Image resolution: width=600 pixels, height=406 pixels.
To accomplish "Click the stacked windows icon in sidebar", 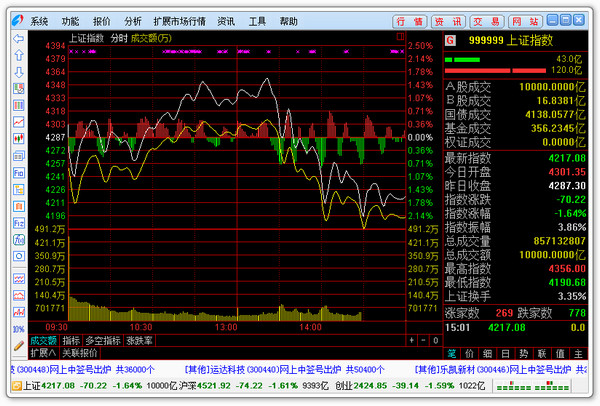I will pos(18,156).
